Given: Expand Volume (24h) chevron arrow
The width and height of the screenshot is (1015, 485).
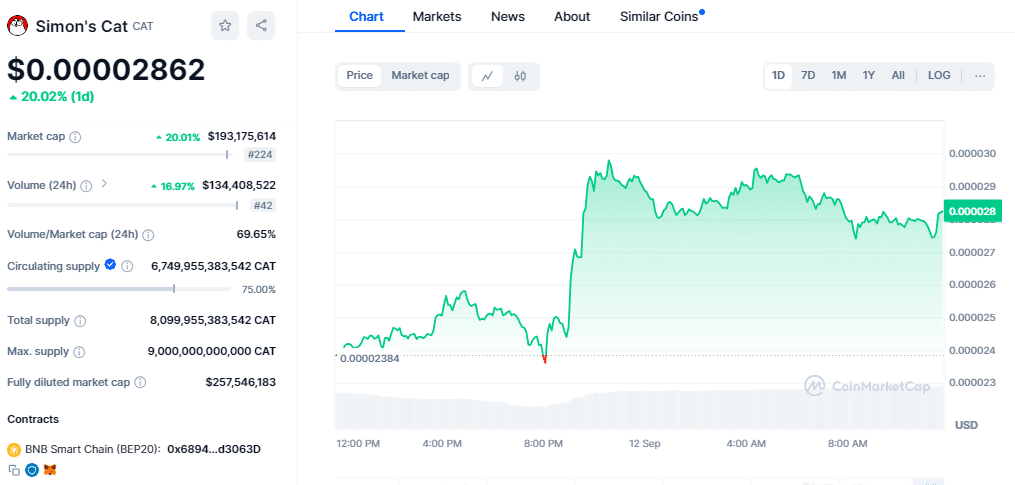Looking at the screenshot, I should pyautogui.click(x=104, y=185).
